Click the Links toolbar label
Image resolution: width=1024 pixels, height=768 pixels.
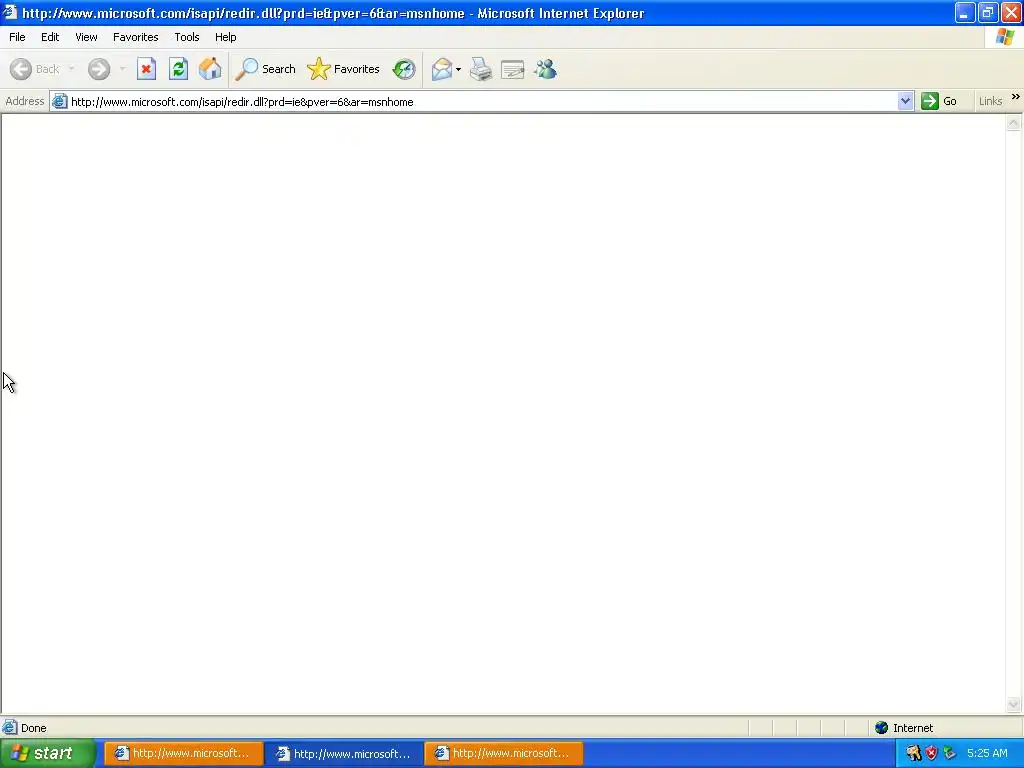(990, 101)
